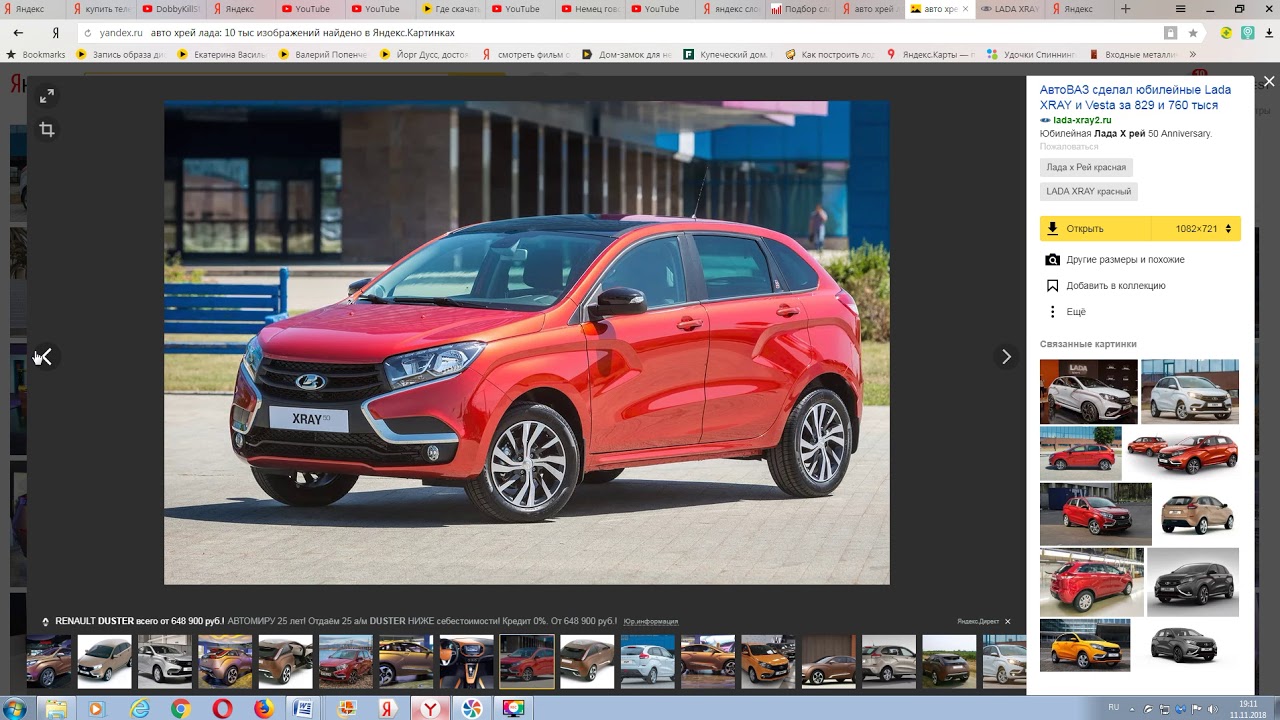Launch Firefox from the taskbar
This screenshot has height=720, width=1280.
pyautogui.click(x=263, y=709)
